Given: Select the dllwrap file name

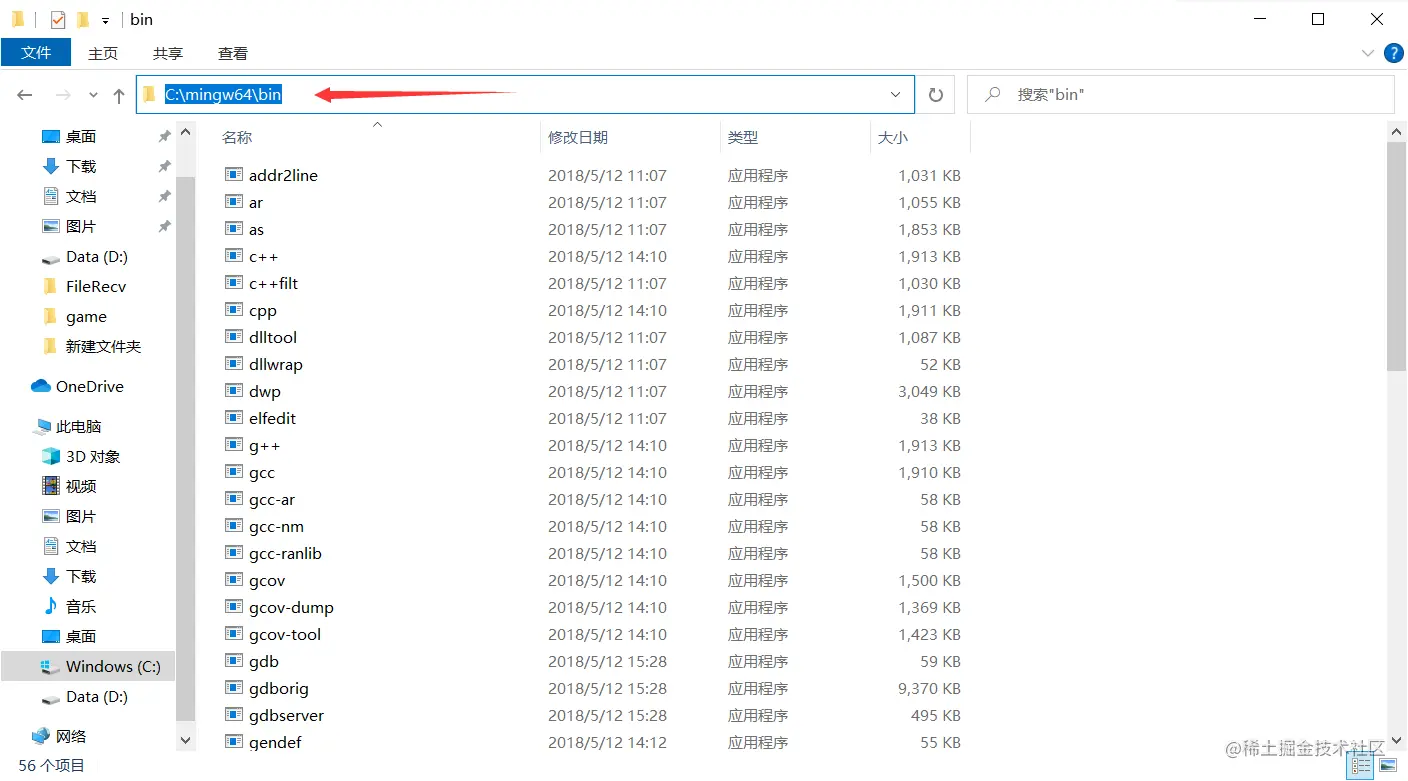Looking at the screenshot, I should point(276,364).
